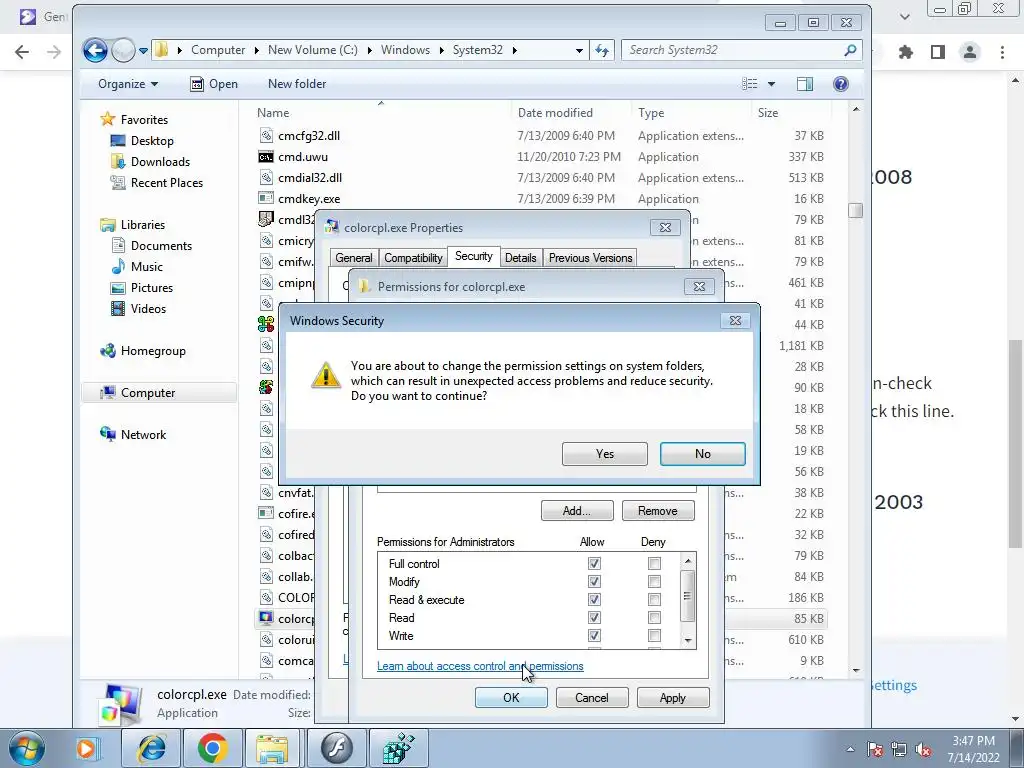The height and width of the screenshot is (768, 1024).
Task: Click the Add... button in Permissions dialog
Action: (577, 511)
